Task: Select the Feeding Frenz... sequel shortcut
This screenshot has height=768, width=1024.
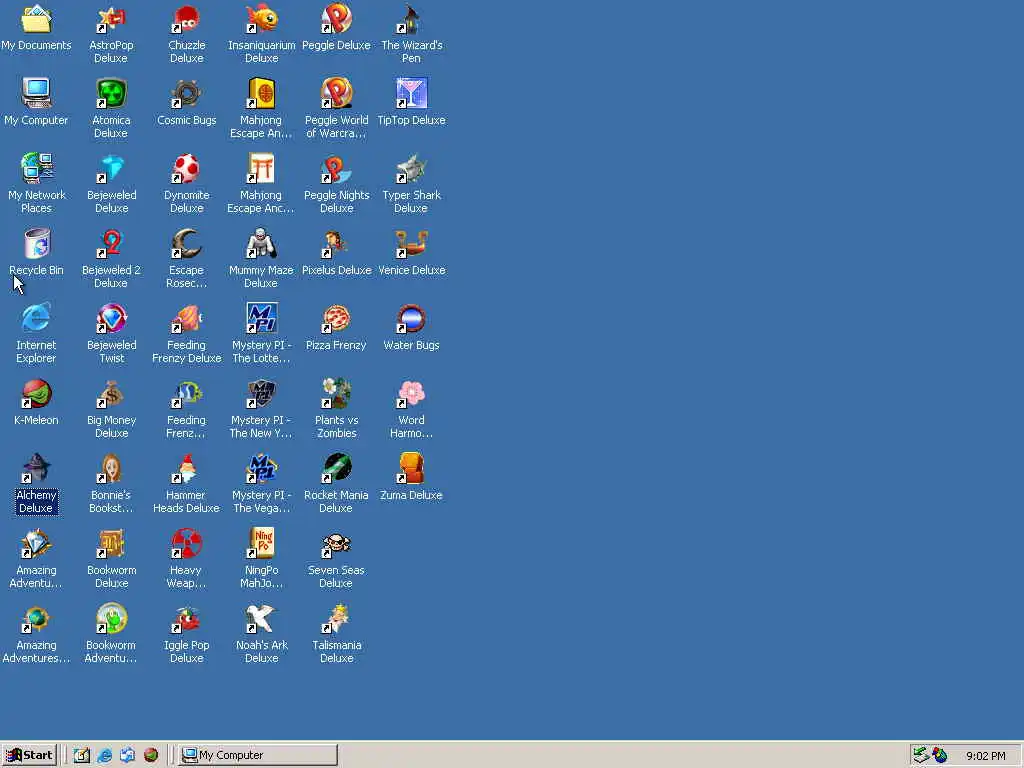Action: point(187,394)
